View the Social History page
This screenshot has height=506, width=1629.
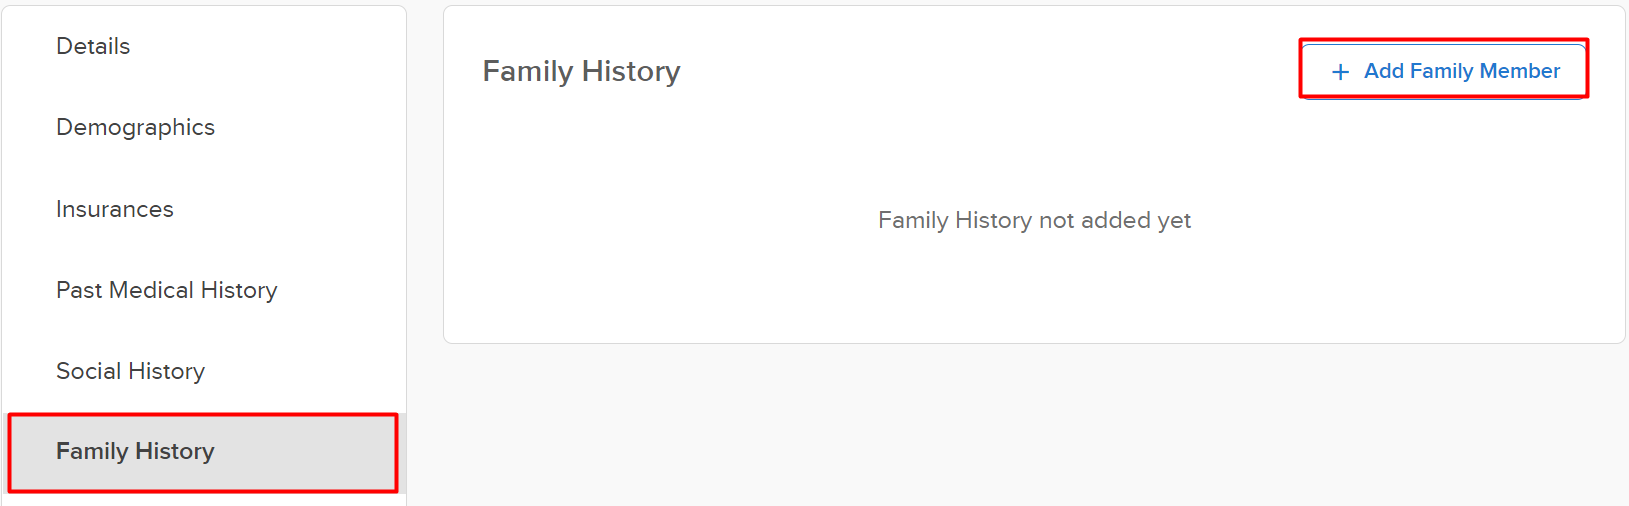pyautogui.click(x=130, y=371)
